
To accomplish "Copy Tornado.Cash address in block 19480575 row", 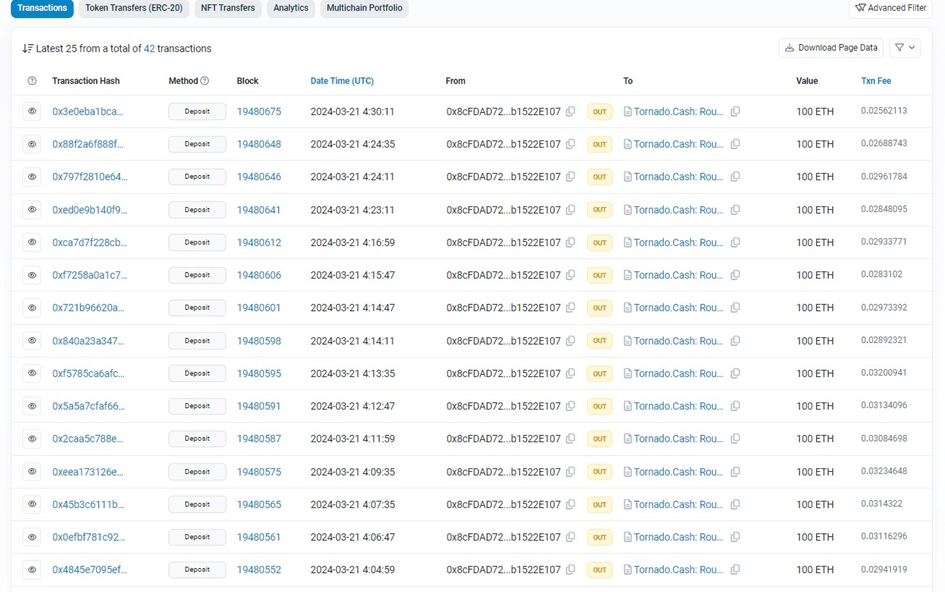I will click(735, 471).
